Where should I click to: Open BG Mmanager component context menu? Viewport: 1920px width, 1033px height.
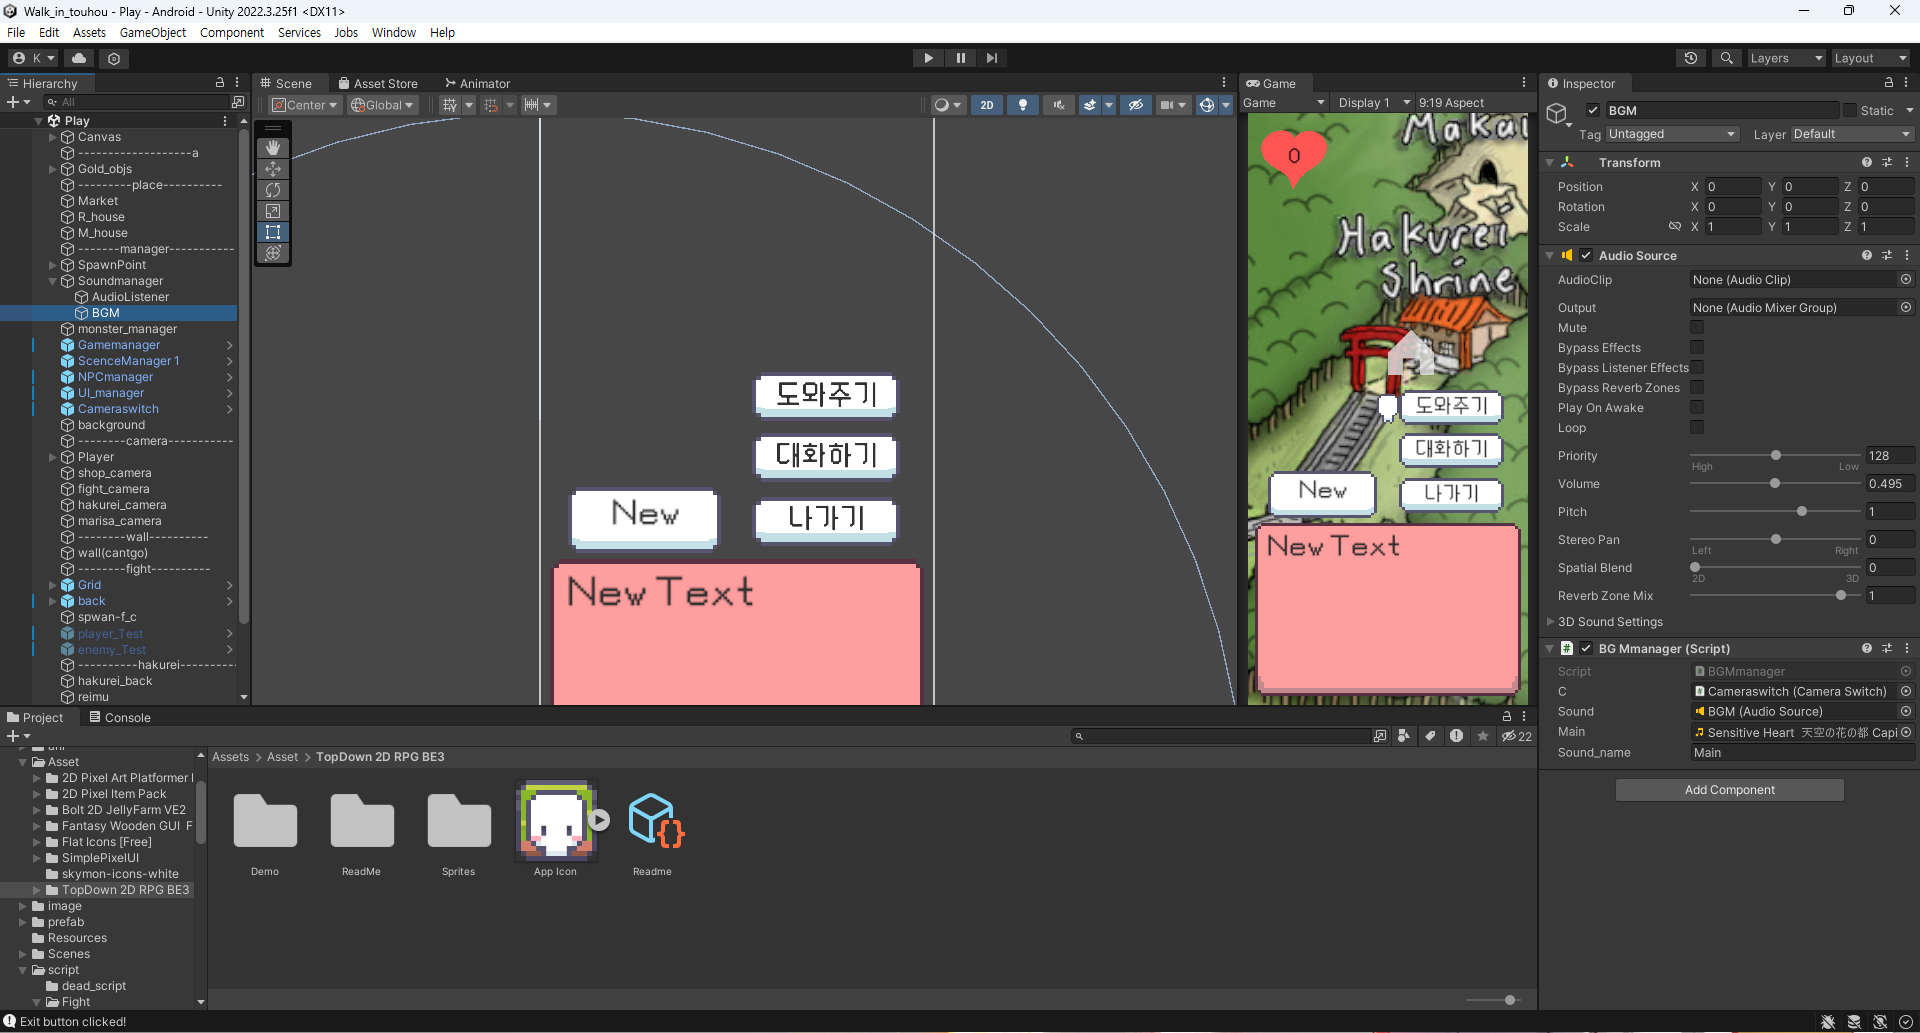coord(1907,649)
